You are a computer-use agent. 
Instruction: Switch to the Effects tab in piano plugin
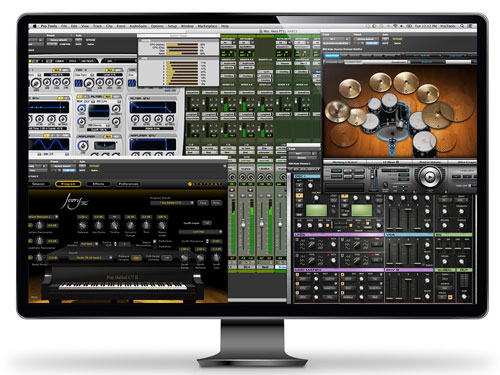[x=98, y=184]
